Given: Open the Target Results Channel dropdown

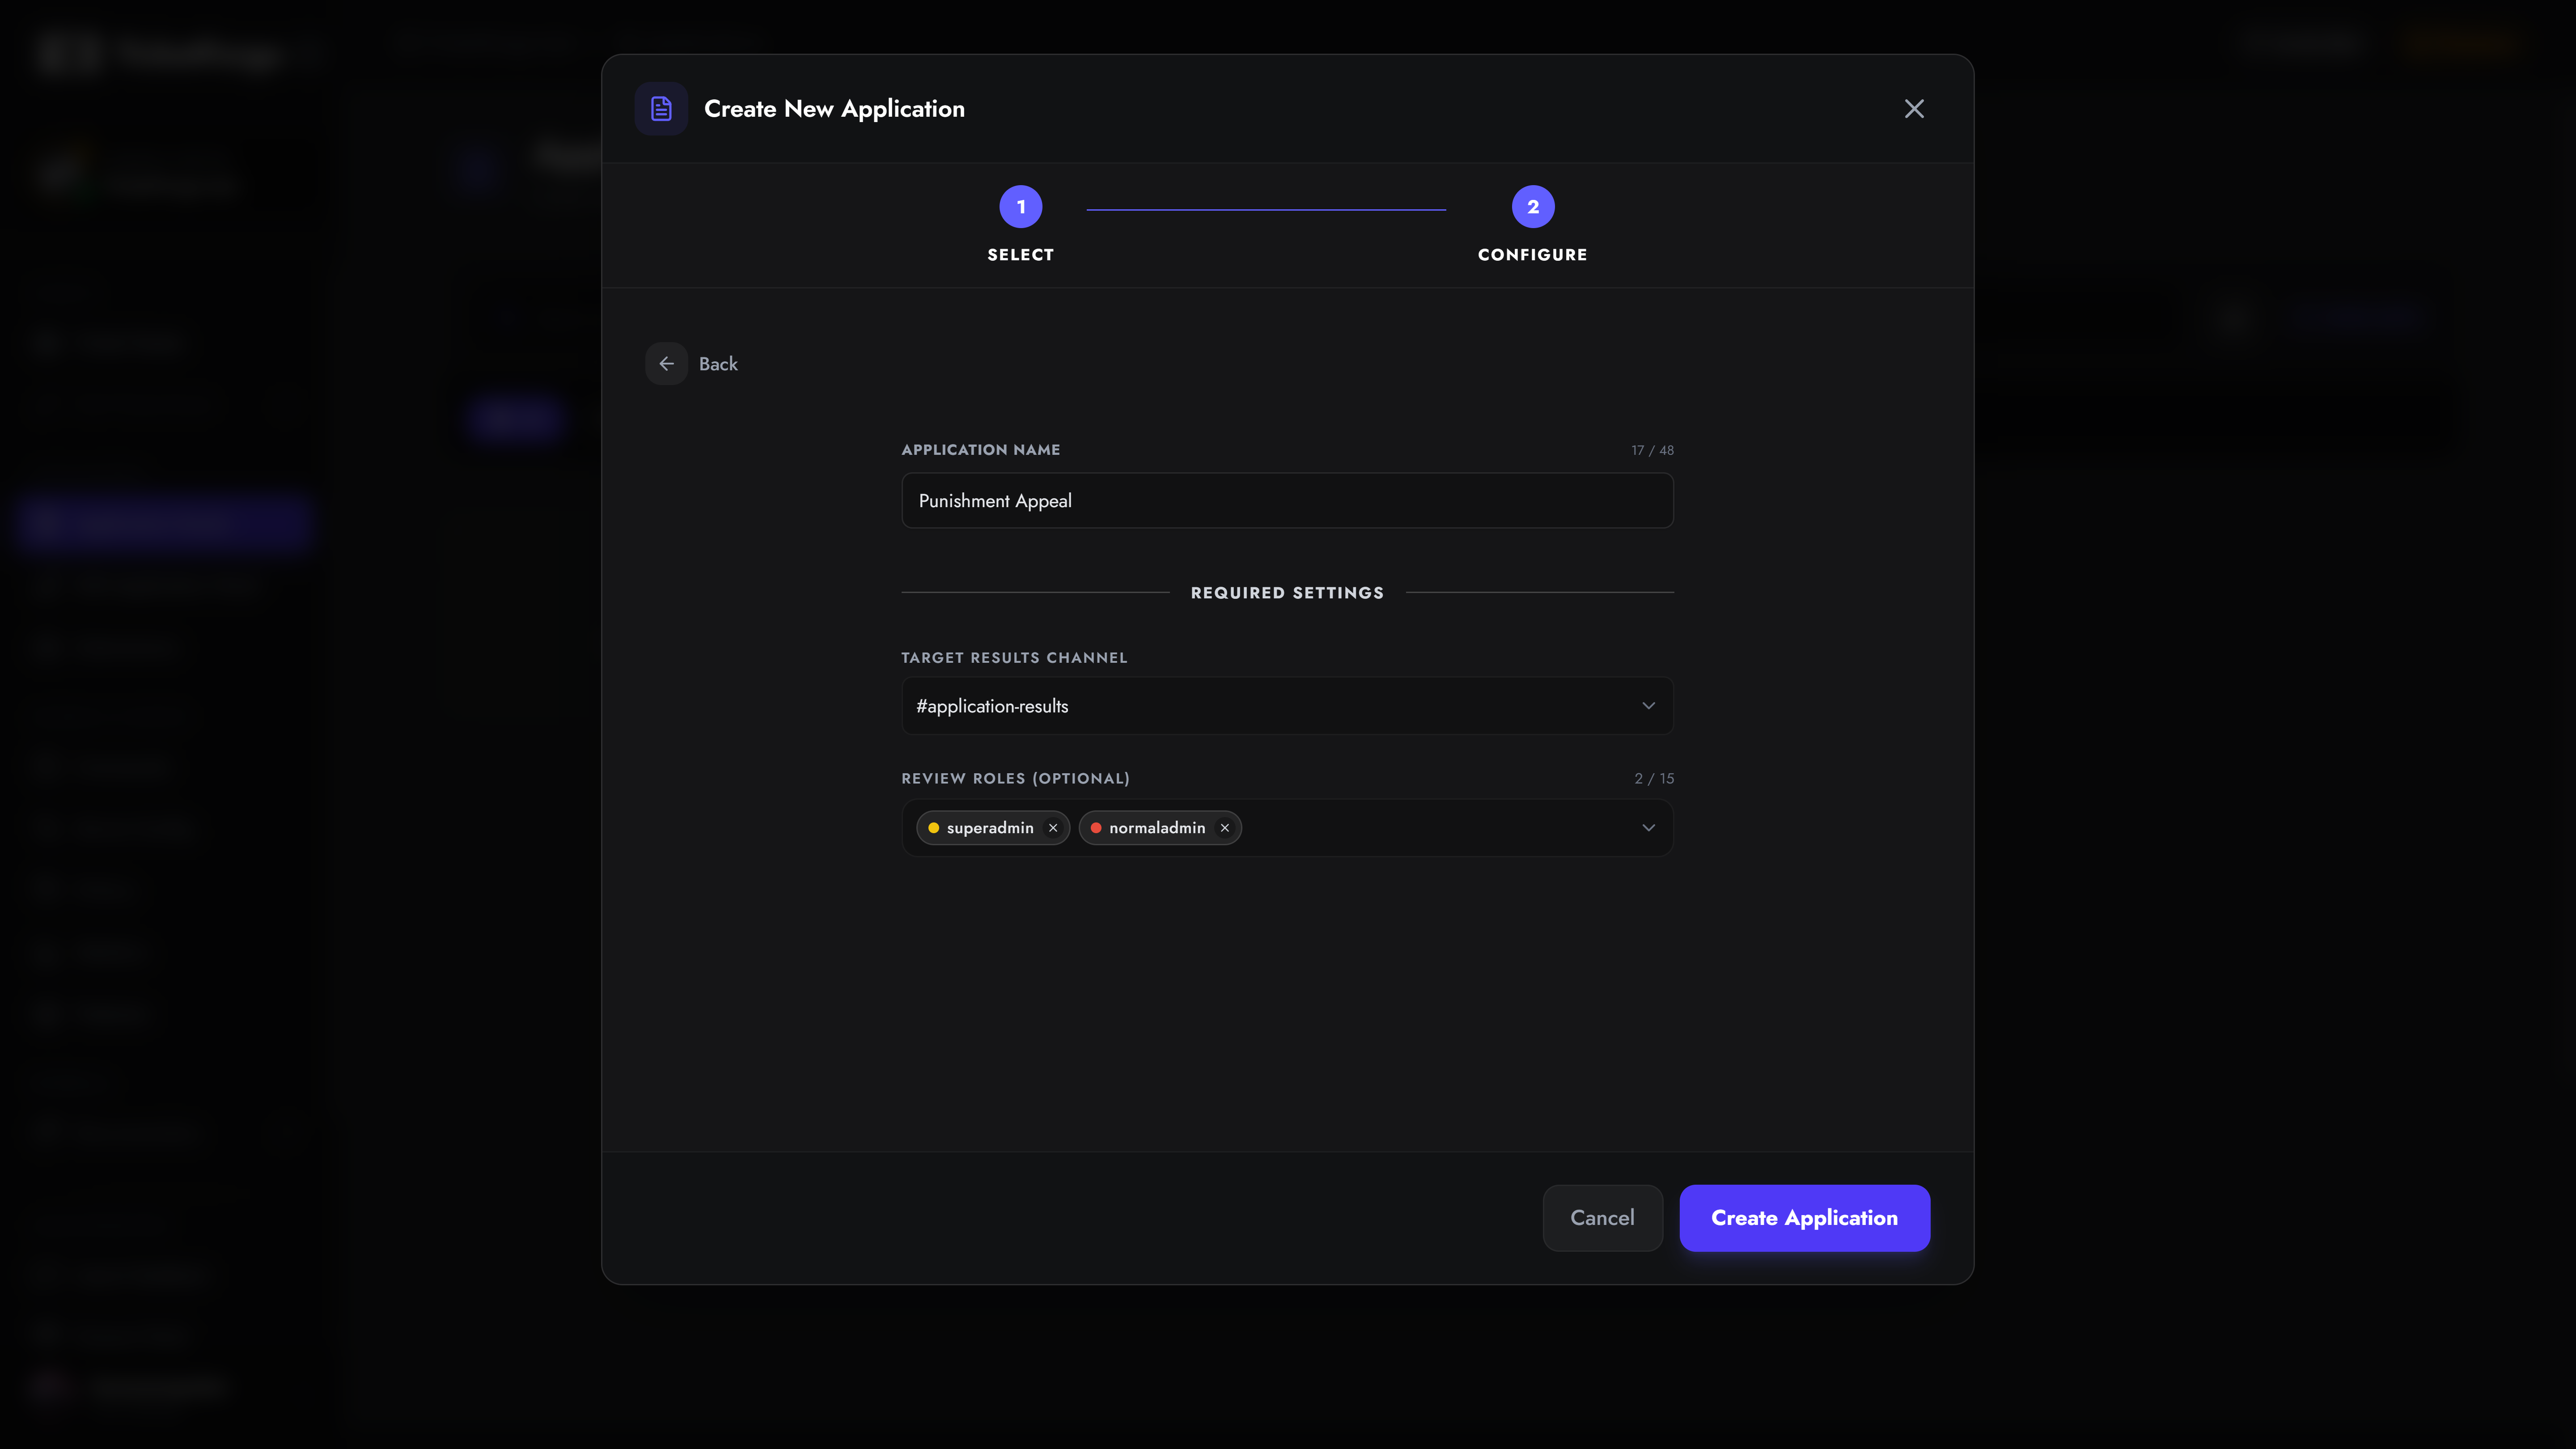Looking at the screenshot, I should pos(1287,706).
